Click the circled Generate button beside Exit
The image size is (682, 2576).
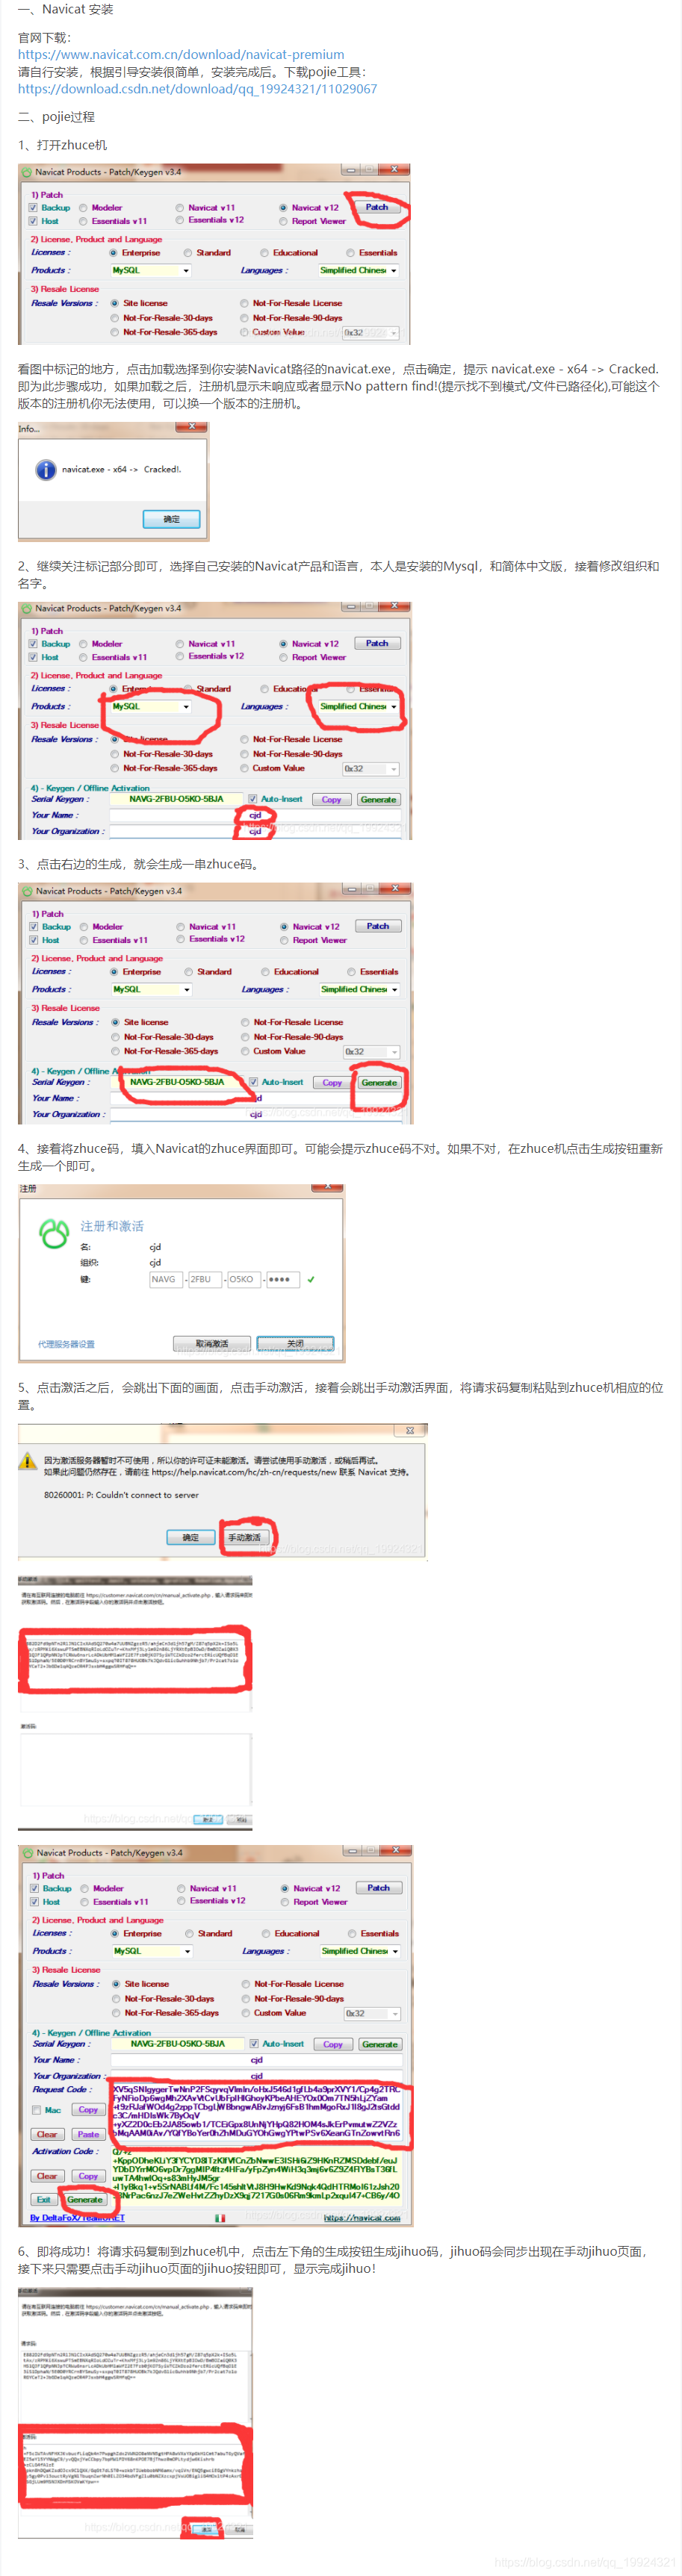pos(85,2199)
